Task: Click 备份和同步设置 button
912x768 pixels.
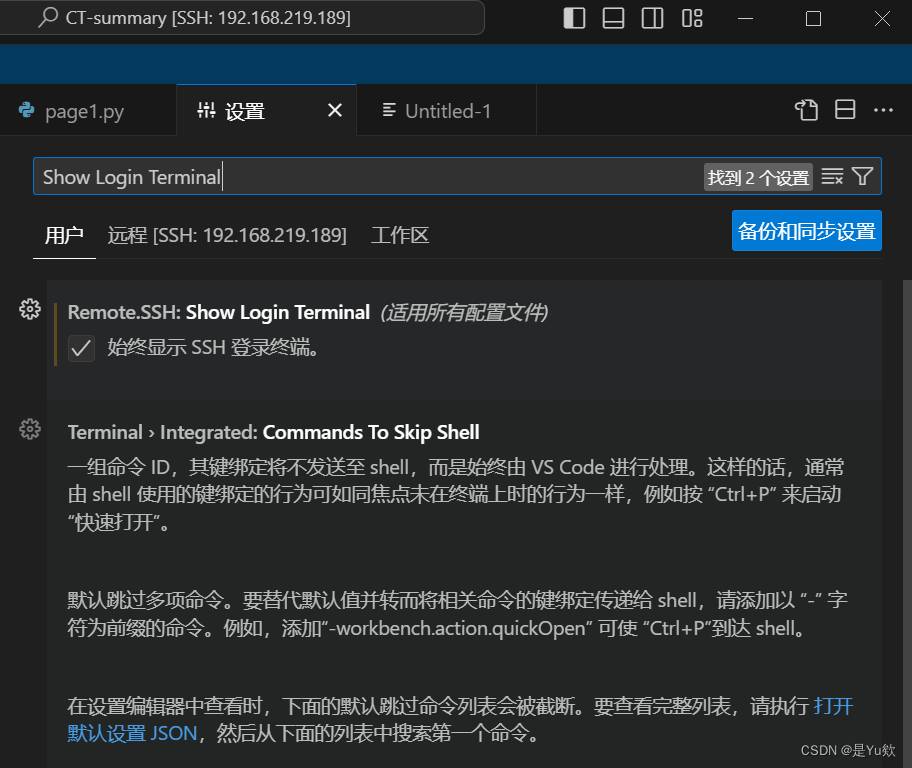Action: click(x=806, y=231)
